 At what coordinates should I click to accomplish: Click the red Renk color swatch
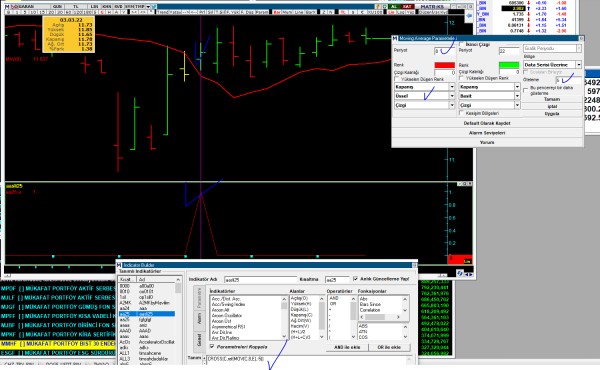(444, 65)
